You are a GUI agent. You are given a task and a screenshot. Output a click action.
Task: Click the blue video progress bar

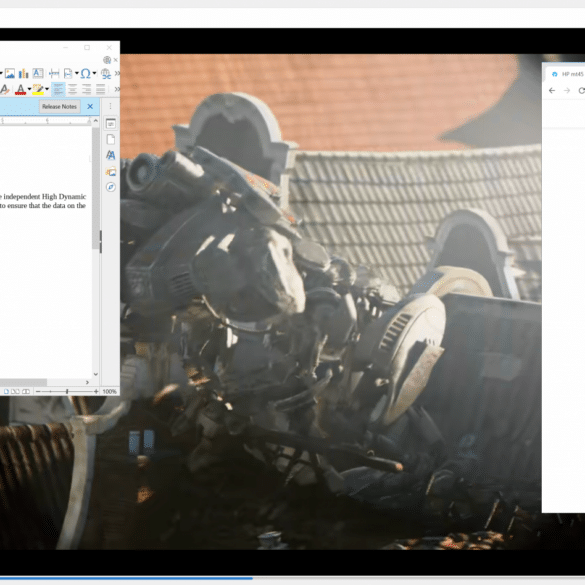coord(126,578)
